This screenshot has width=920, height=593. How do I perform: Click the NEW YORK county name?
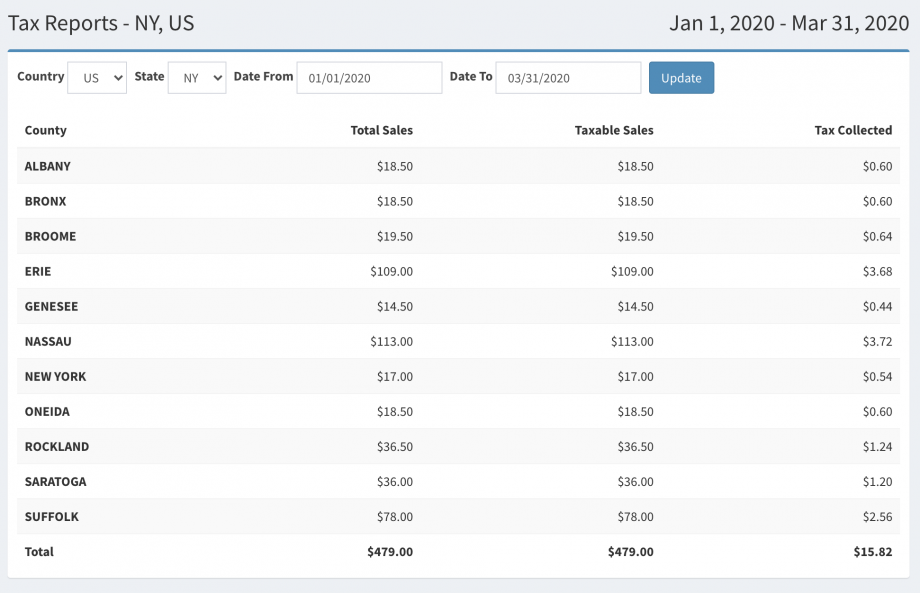pyautogui.click(x=55, y=377)
